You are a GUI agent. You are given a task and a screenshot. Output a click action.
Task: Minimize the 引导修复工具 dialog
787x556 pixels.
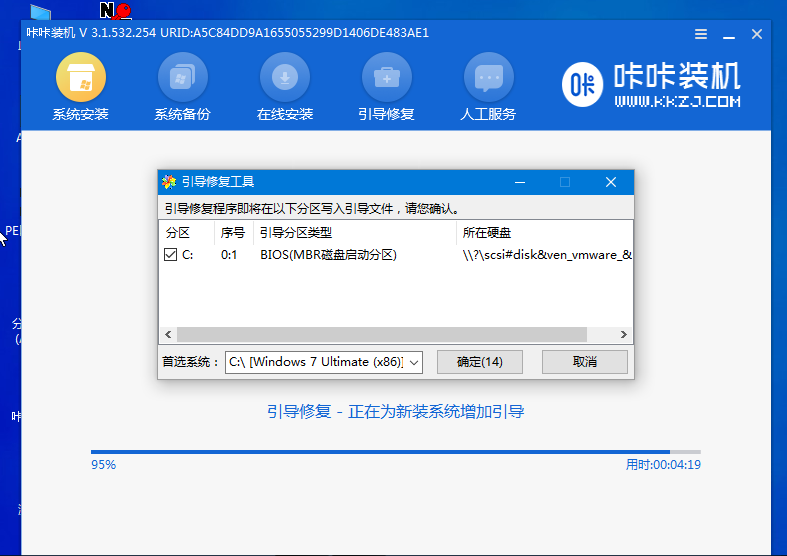coord(520,182)
